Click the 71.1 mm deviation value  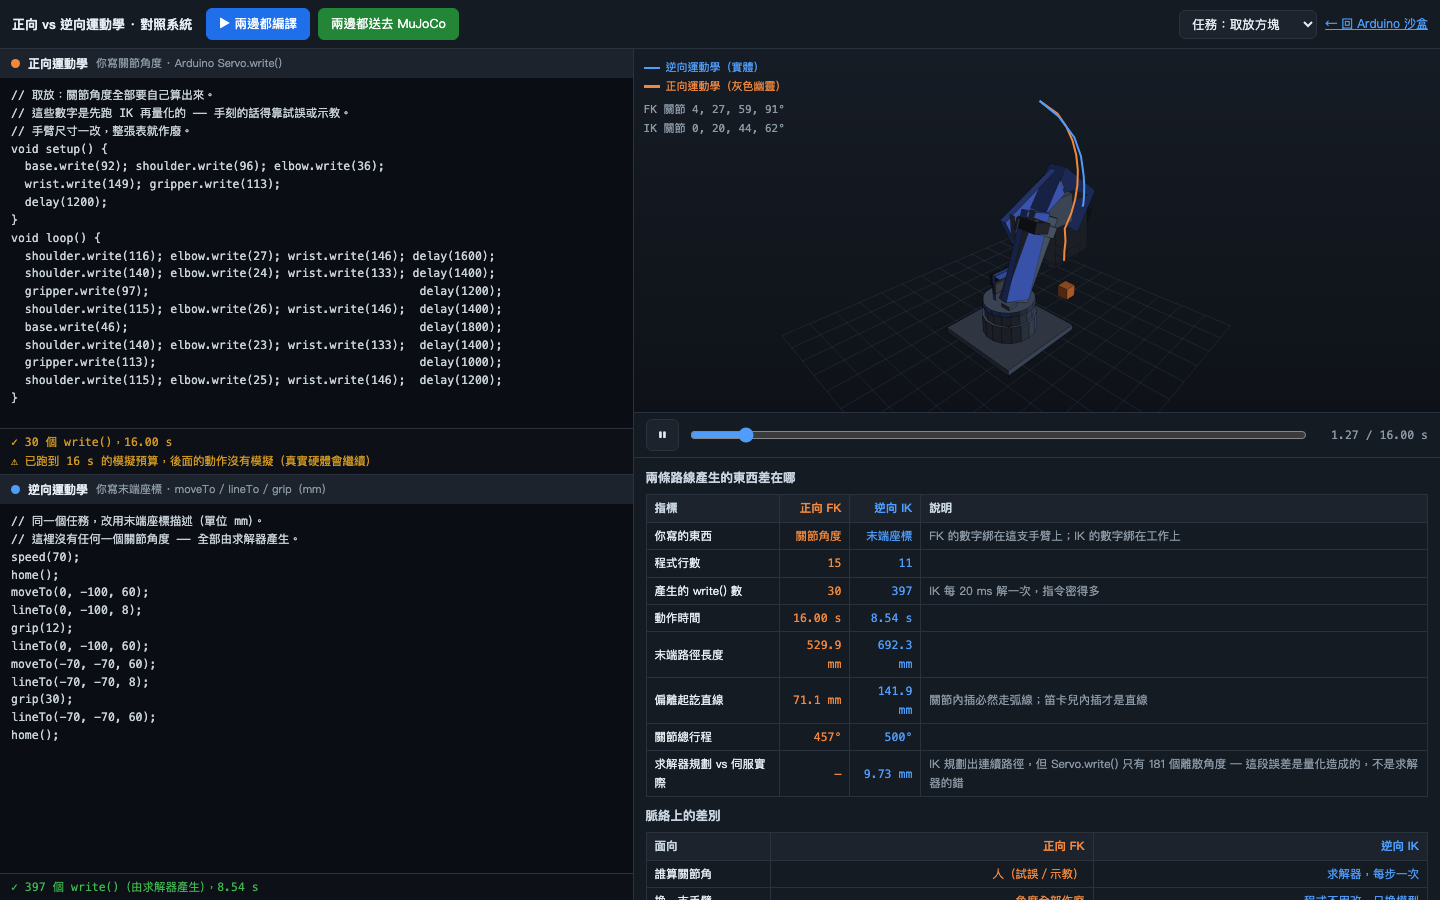pos(817,700)
